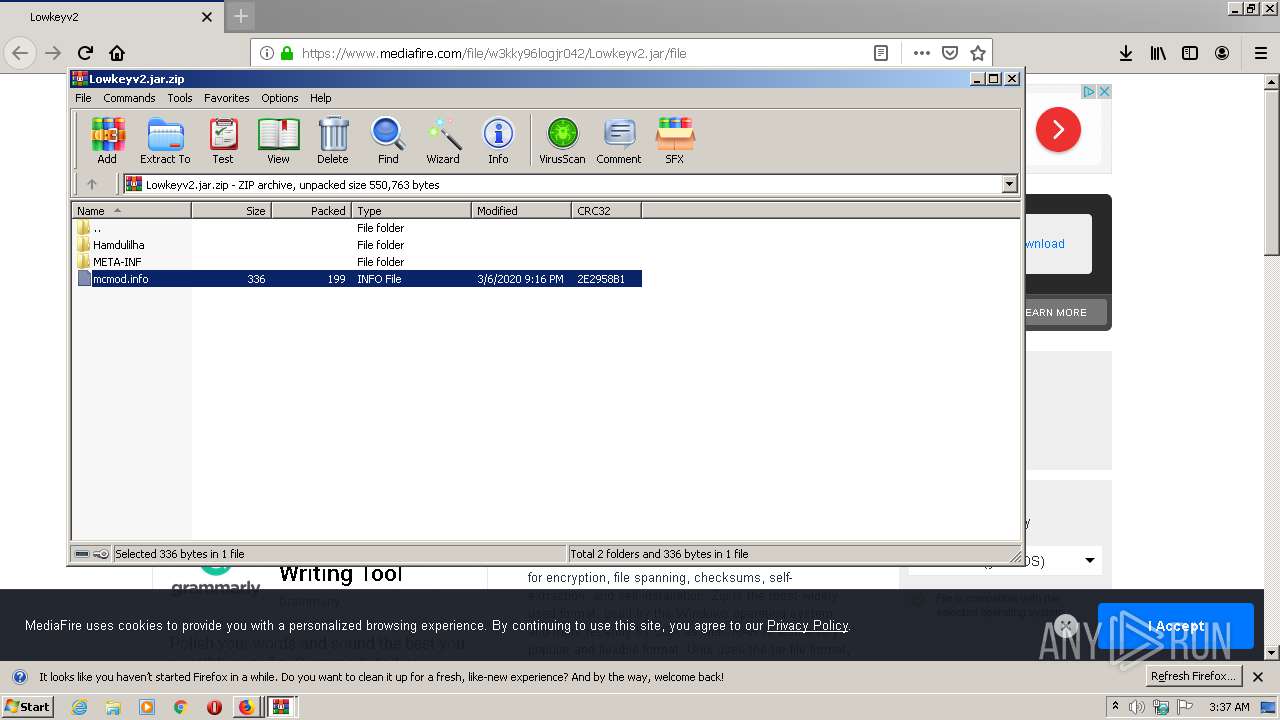Click the Info toolbar icon
The width and height of the screenshot is (1280, 720).
coord(498,140)
